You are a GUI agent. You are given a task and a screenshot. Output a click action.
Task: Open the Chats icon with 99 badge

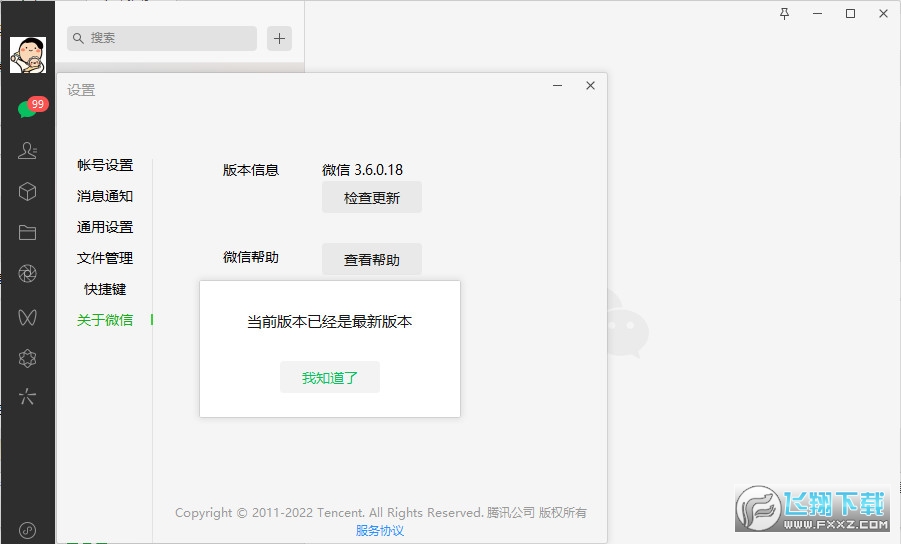(27, 109)
